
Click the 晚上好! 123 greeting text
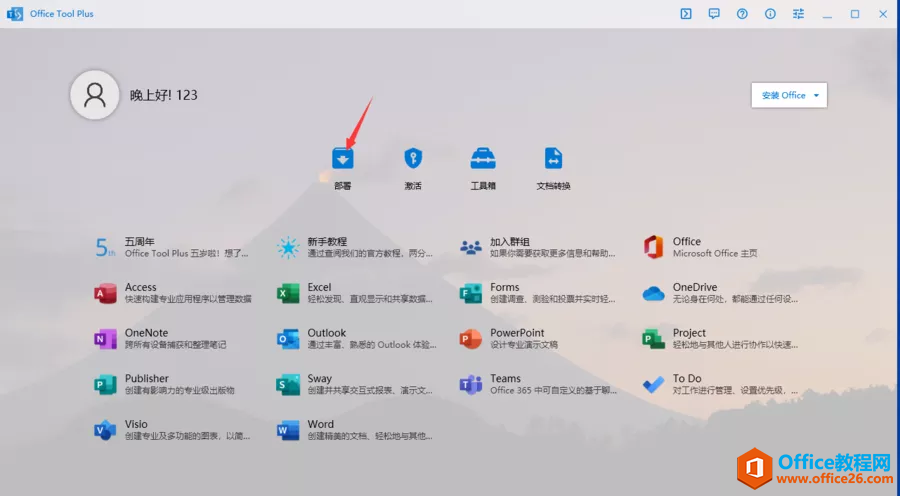tap(164, 95)
